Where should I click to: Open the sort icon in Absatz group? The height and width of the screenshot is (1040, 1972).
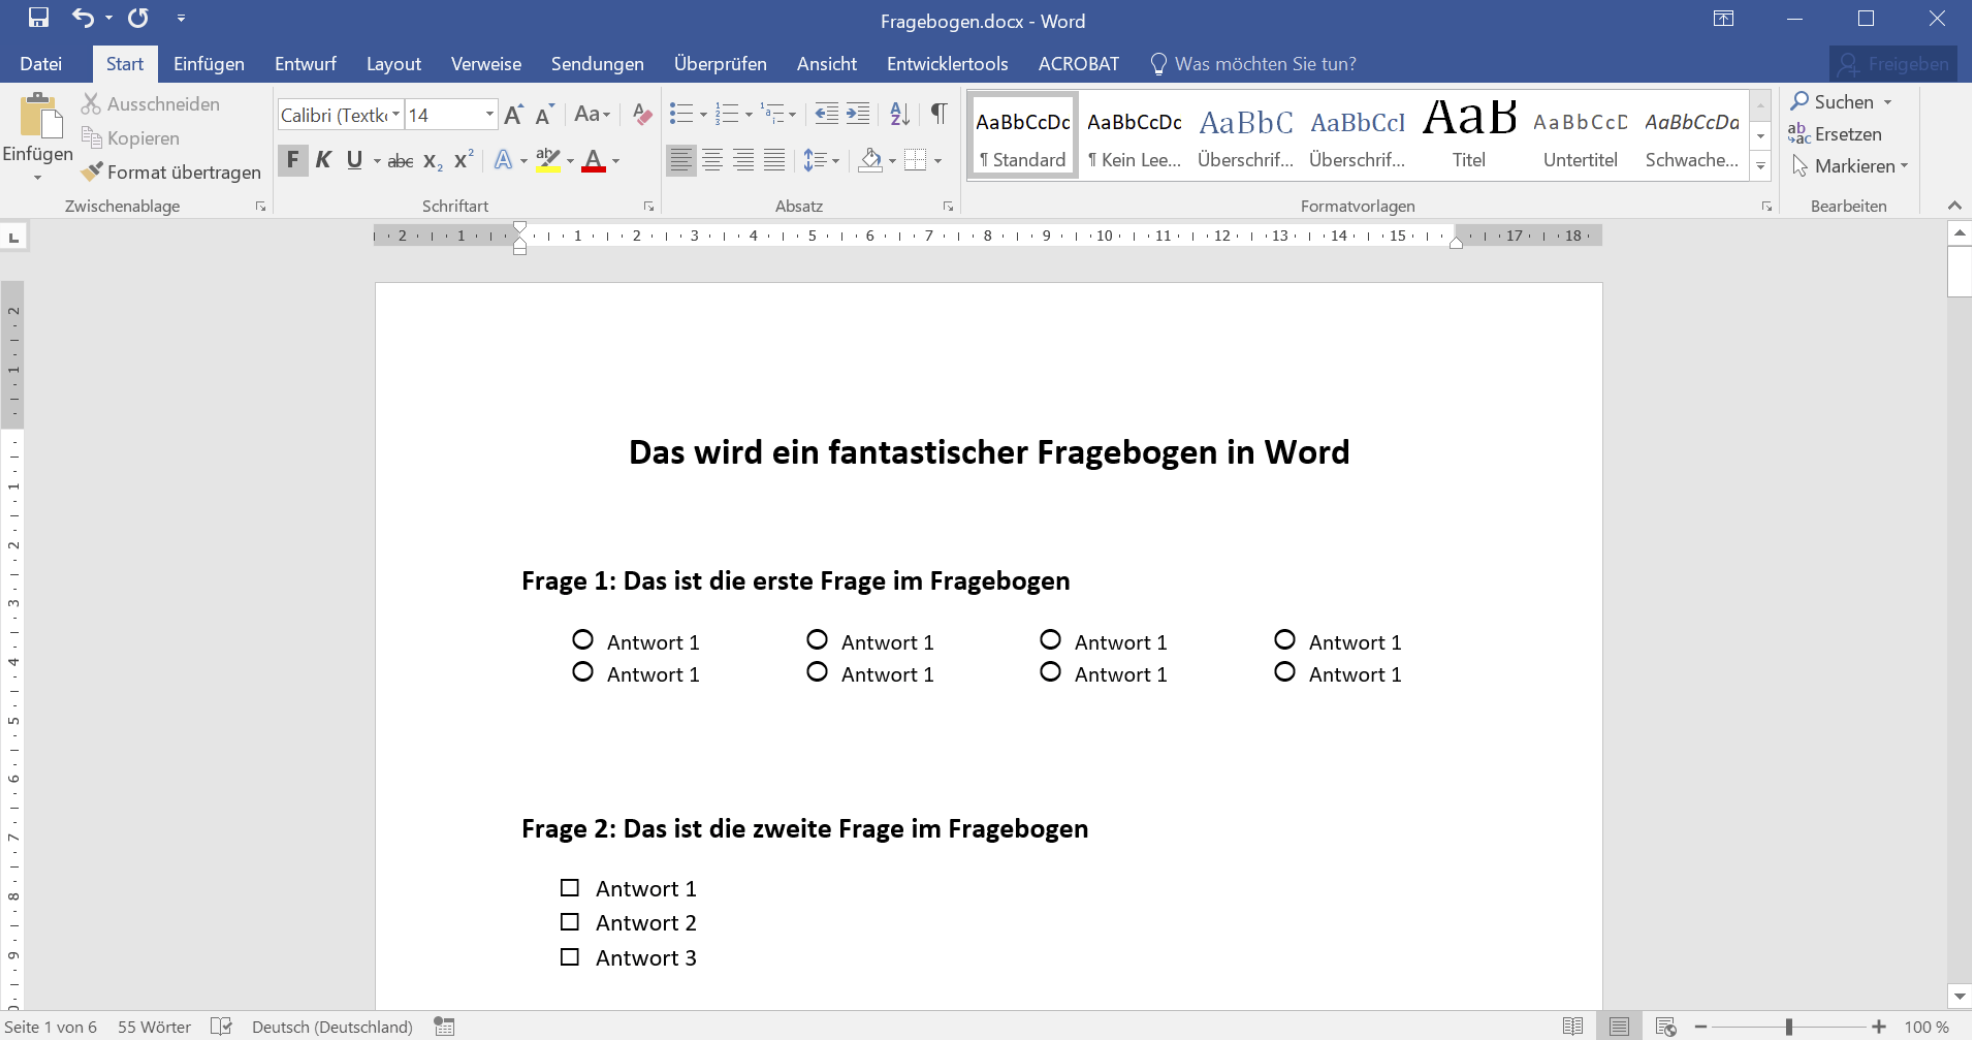[x=897, y=113]
